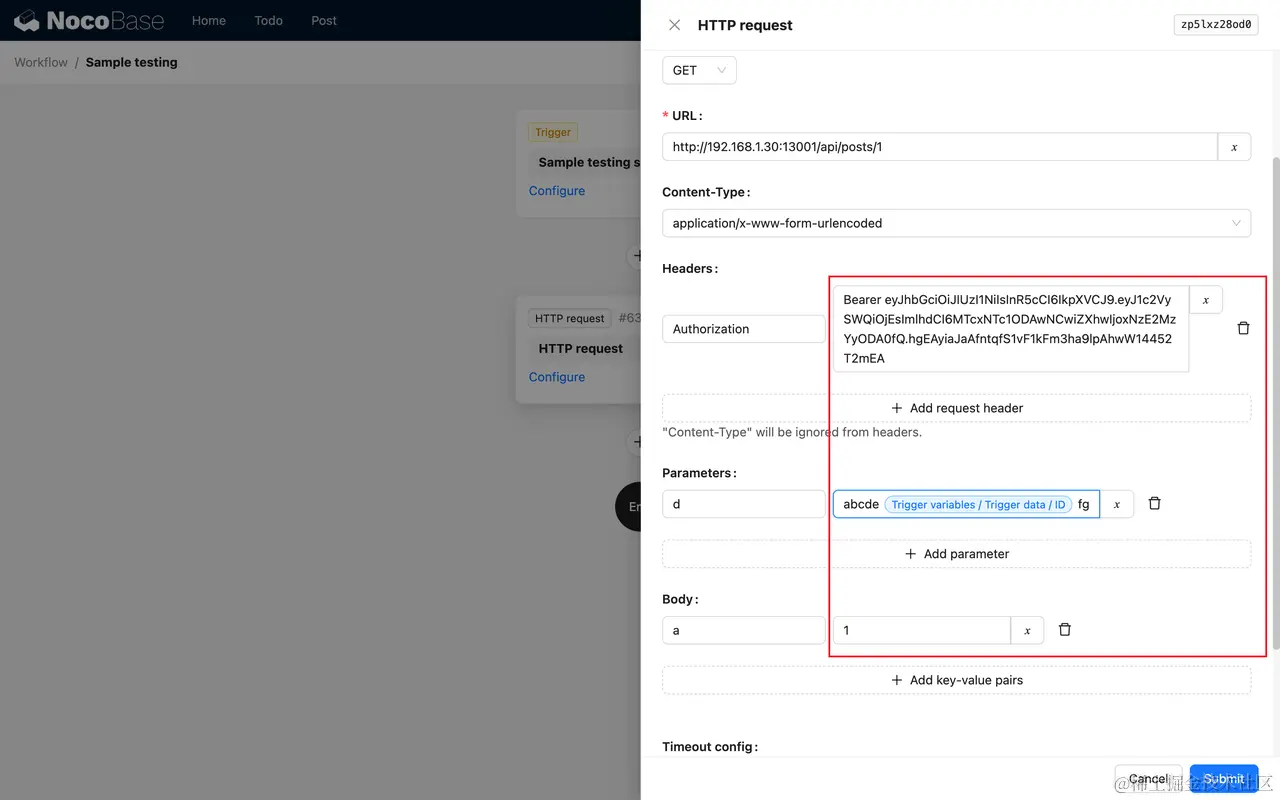
Task: Click Configure link on Trigger node
Action: point(557,191)
